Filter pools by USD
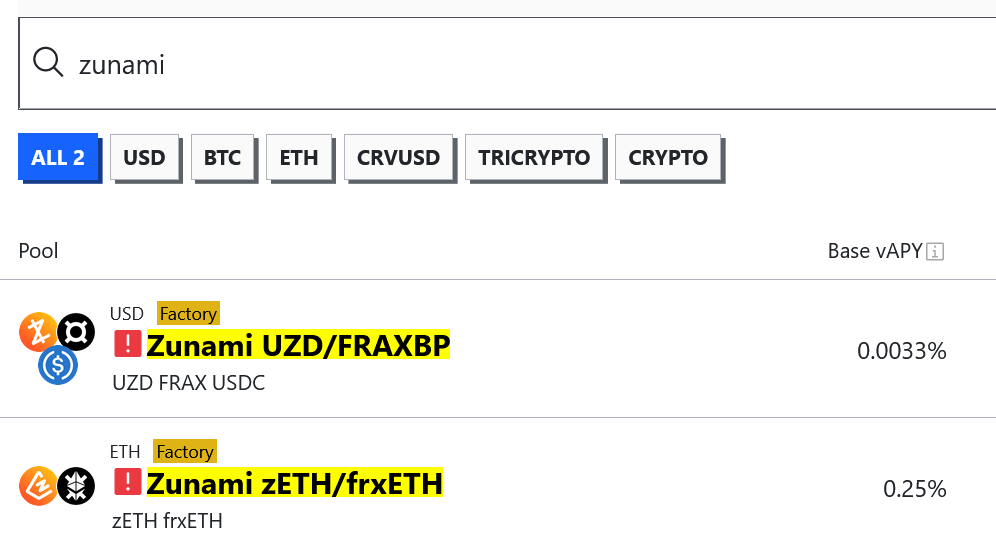This screenshot has width=996, height=537. tap(144, 157)
